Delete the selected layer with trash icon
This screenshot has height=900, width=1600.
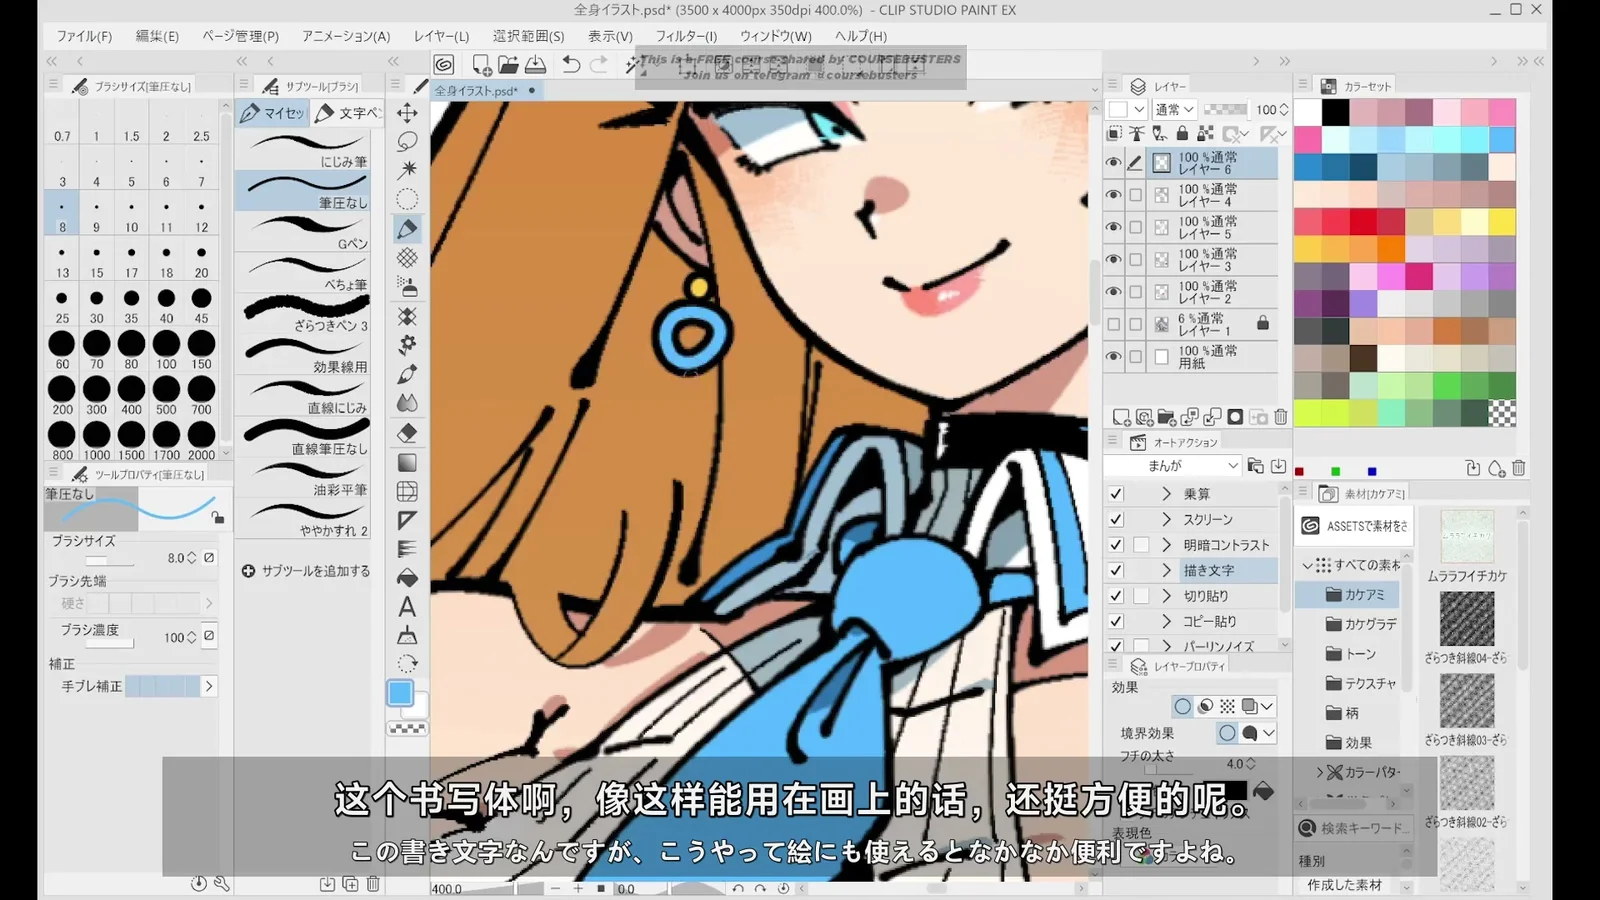pyautogui.click(x=1280, y=417)
